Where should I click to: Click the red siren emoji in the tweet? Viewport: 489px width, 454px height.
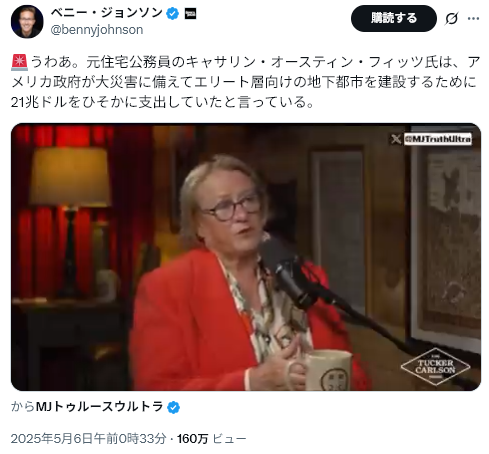[x=20, y=63]
